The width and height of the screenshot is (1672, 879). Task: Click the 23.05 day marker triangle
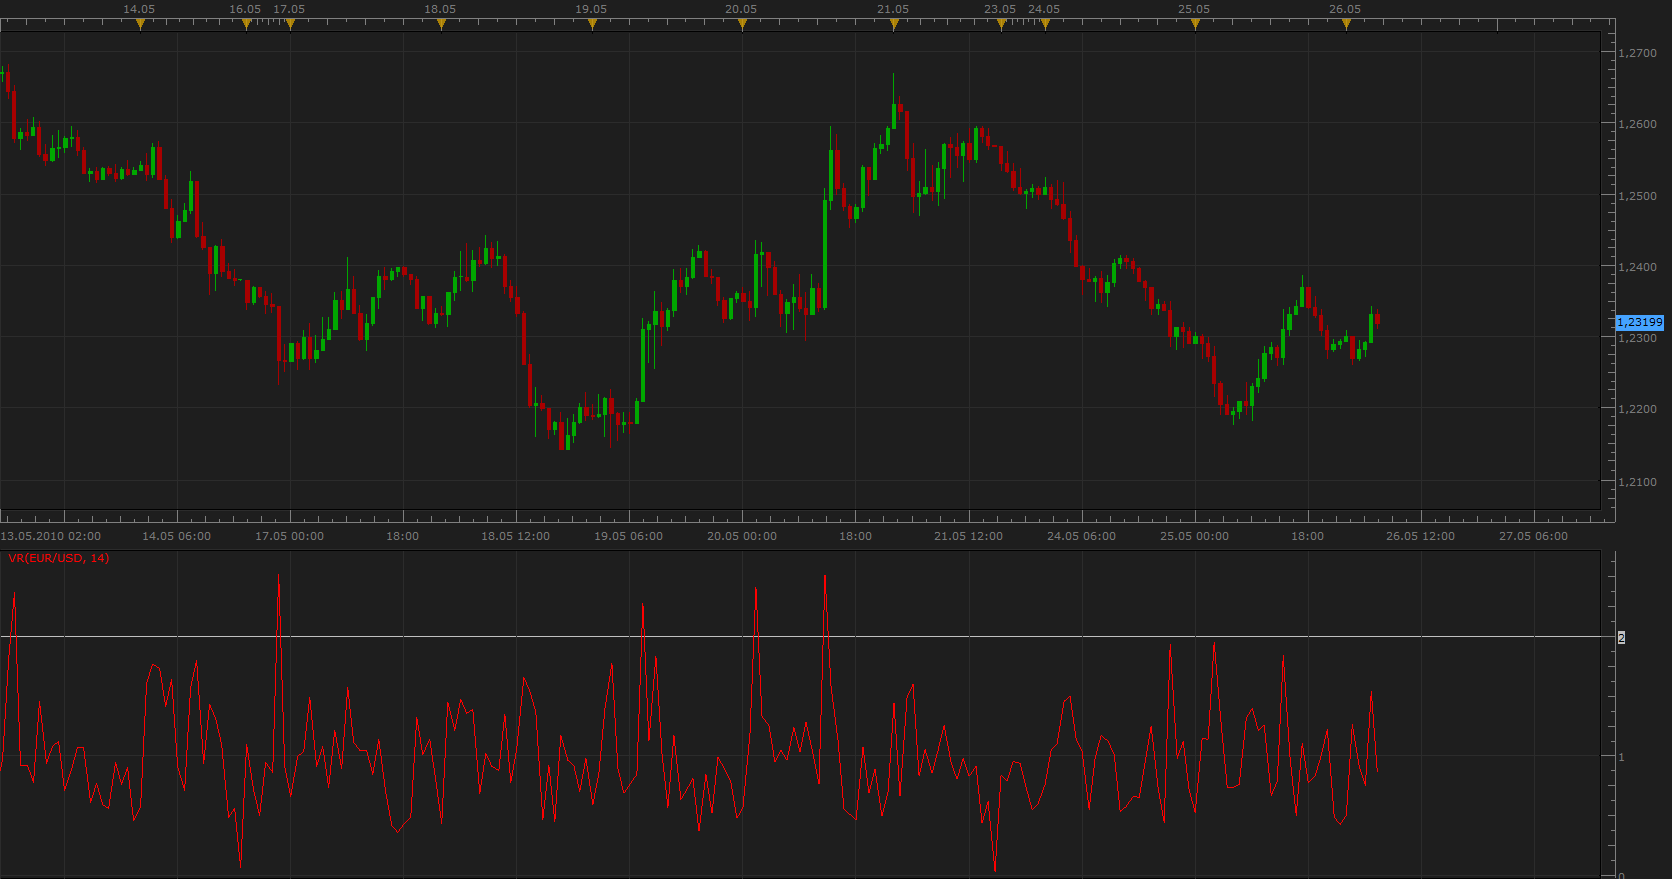pos(1001,25)
